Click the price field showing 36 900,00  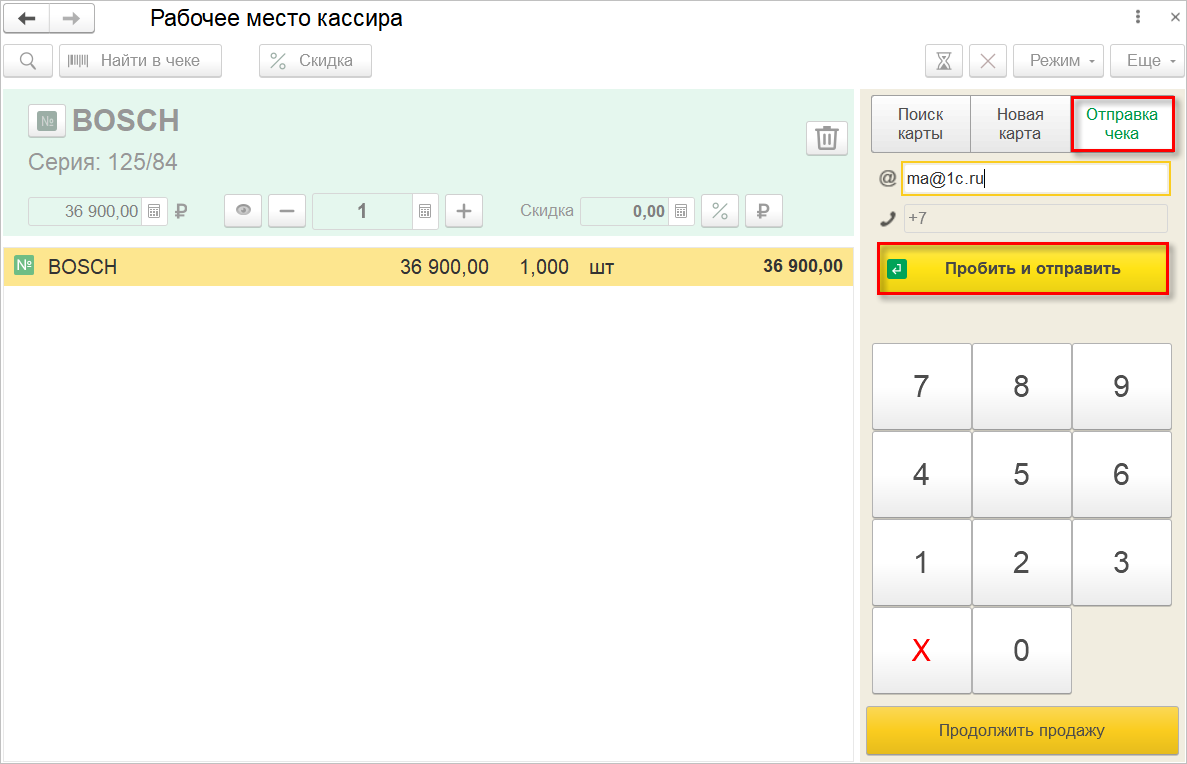[x=85, y=211]
